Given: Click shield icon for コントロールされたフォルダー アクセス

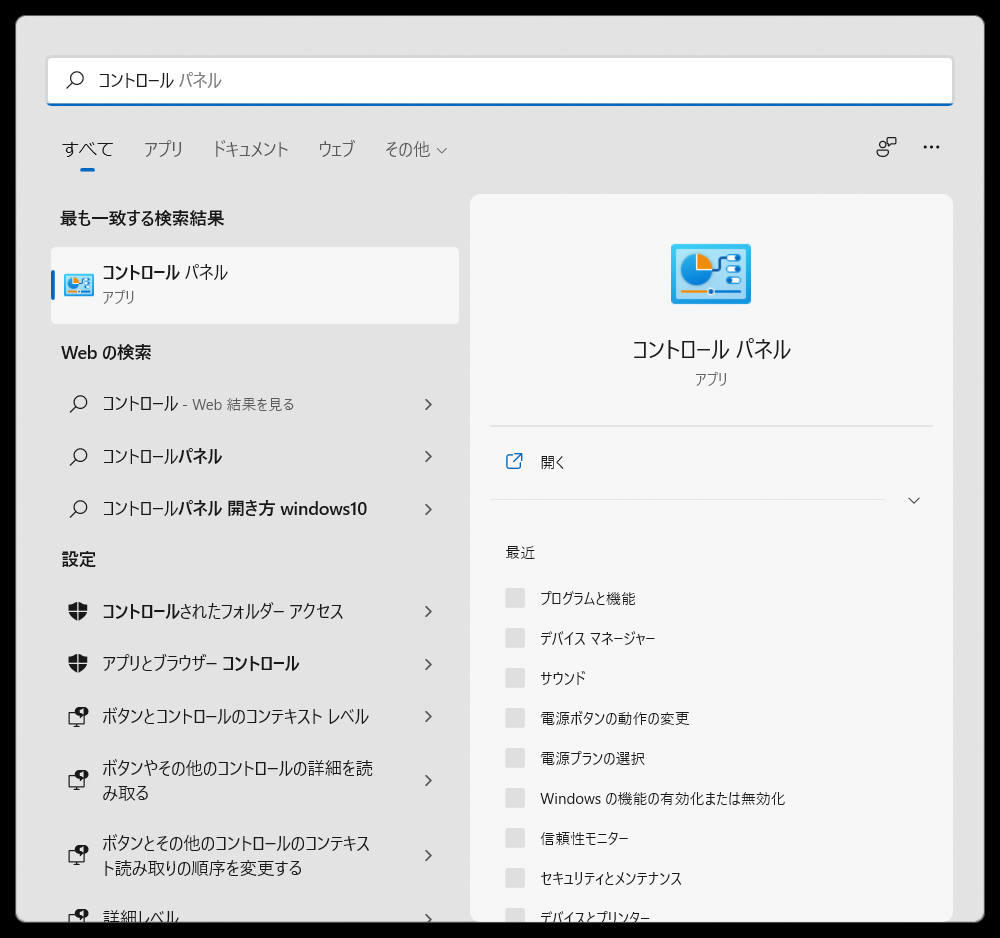Looking at the screenshot, I should [78, 611].
